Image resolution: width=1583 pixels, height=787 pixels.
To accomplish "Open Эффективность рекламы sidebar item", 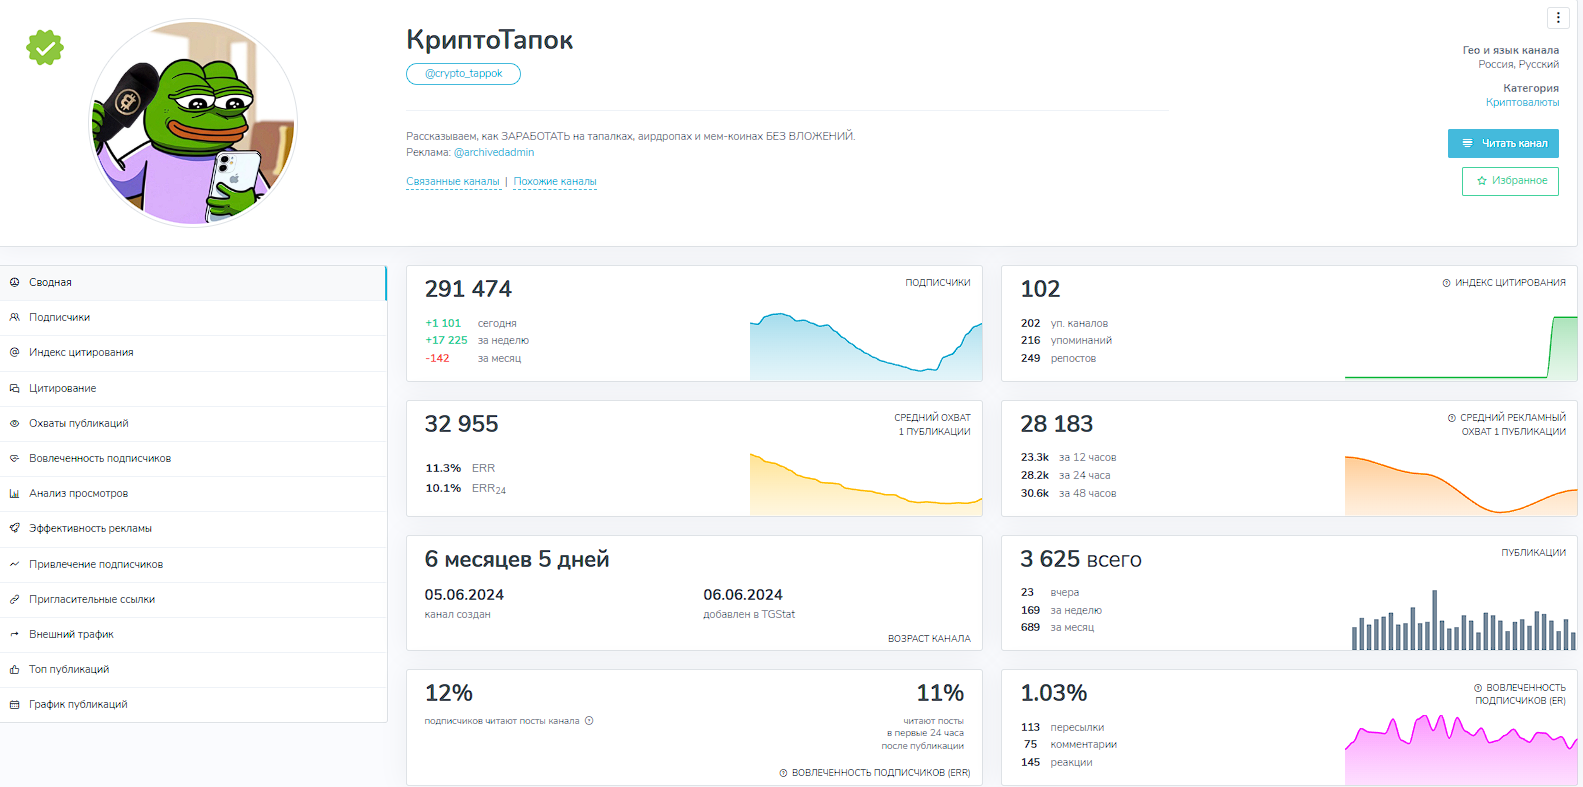I will [x=193, y=529].
